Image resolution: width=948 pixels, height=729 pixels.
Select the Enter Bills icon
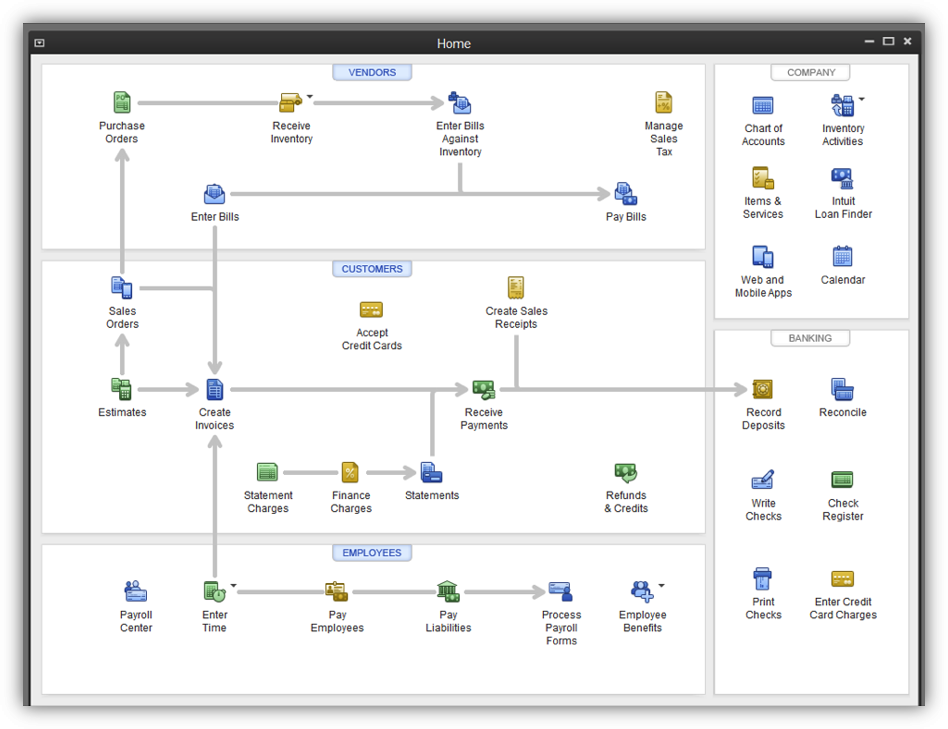214,194
